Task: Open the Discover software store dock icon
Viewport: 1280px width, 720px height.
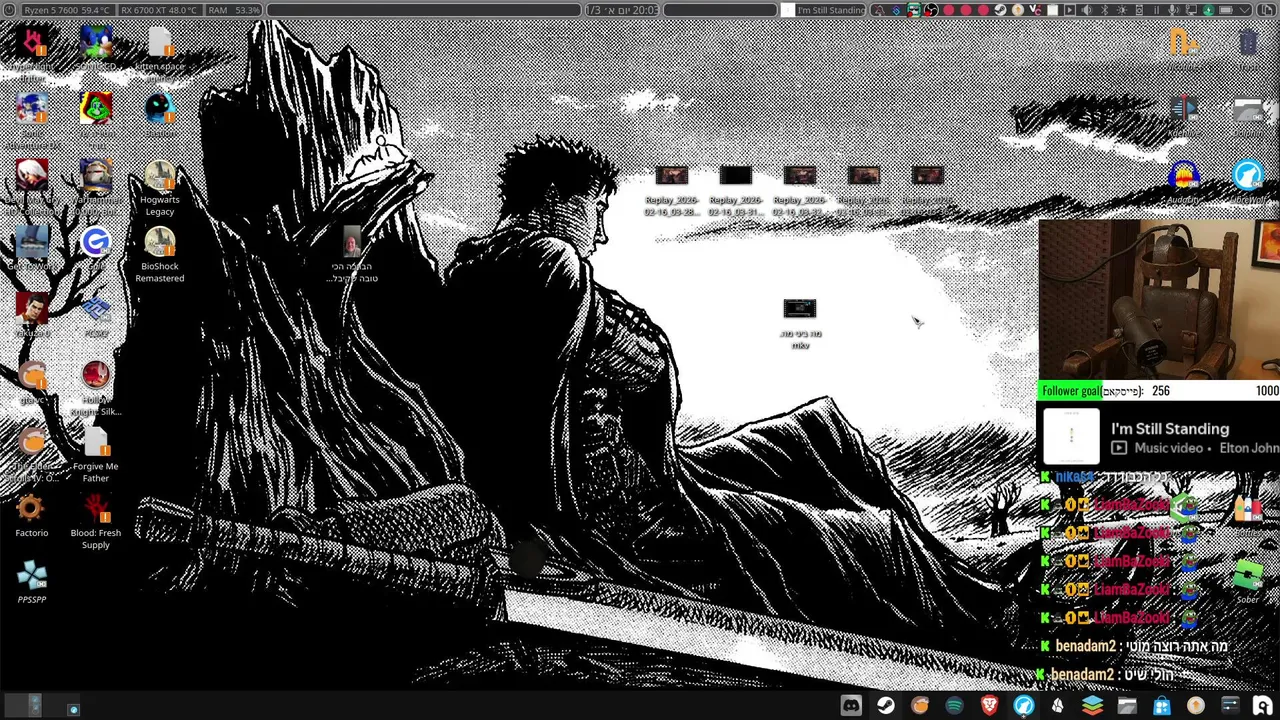Action: point(1161,706)
